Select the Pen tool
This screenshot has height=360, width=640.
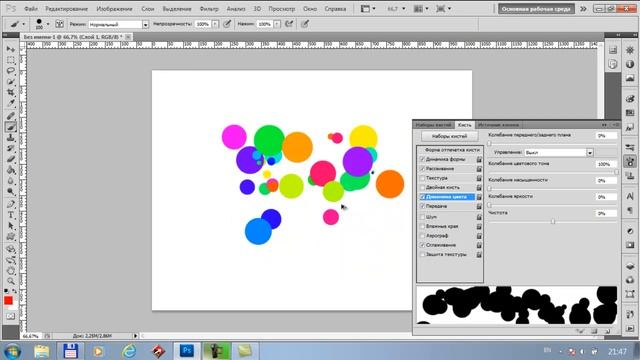(11, 204)
